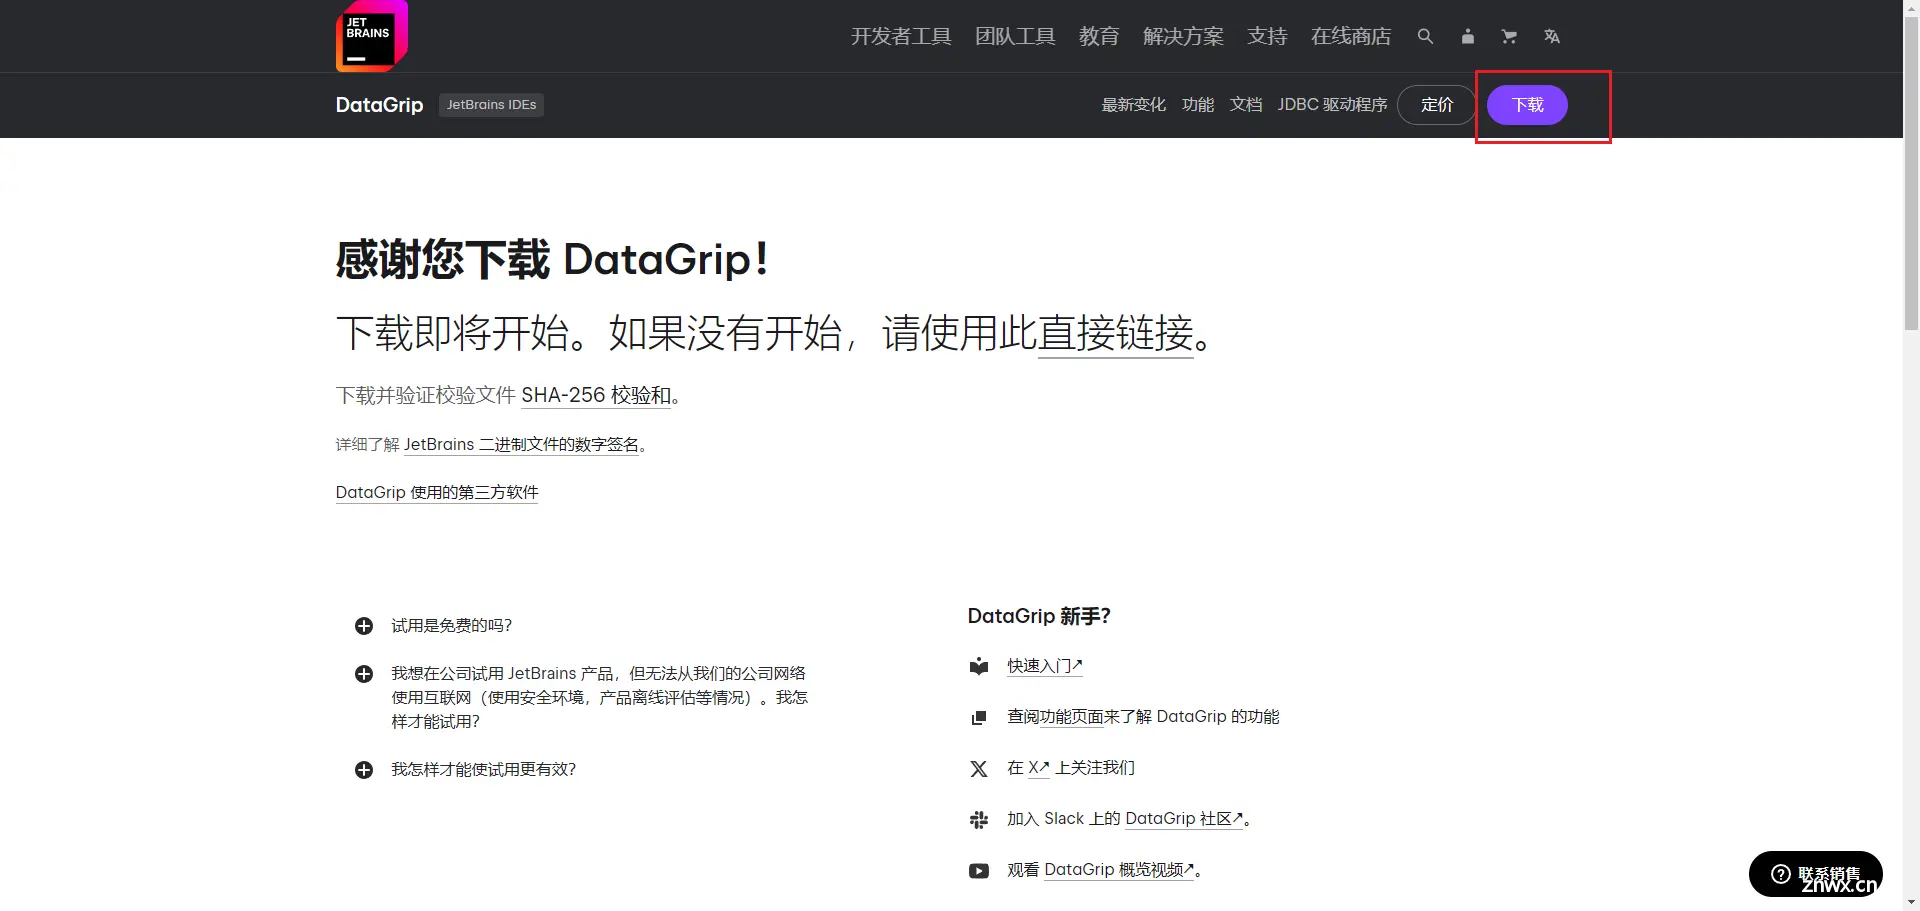Click the quick start book icon
1920x911 pixels.
pyautogui.click(x=979, y=666)
